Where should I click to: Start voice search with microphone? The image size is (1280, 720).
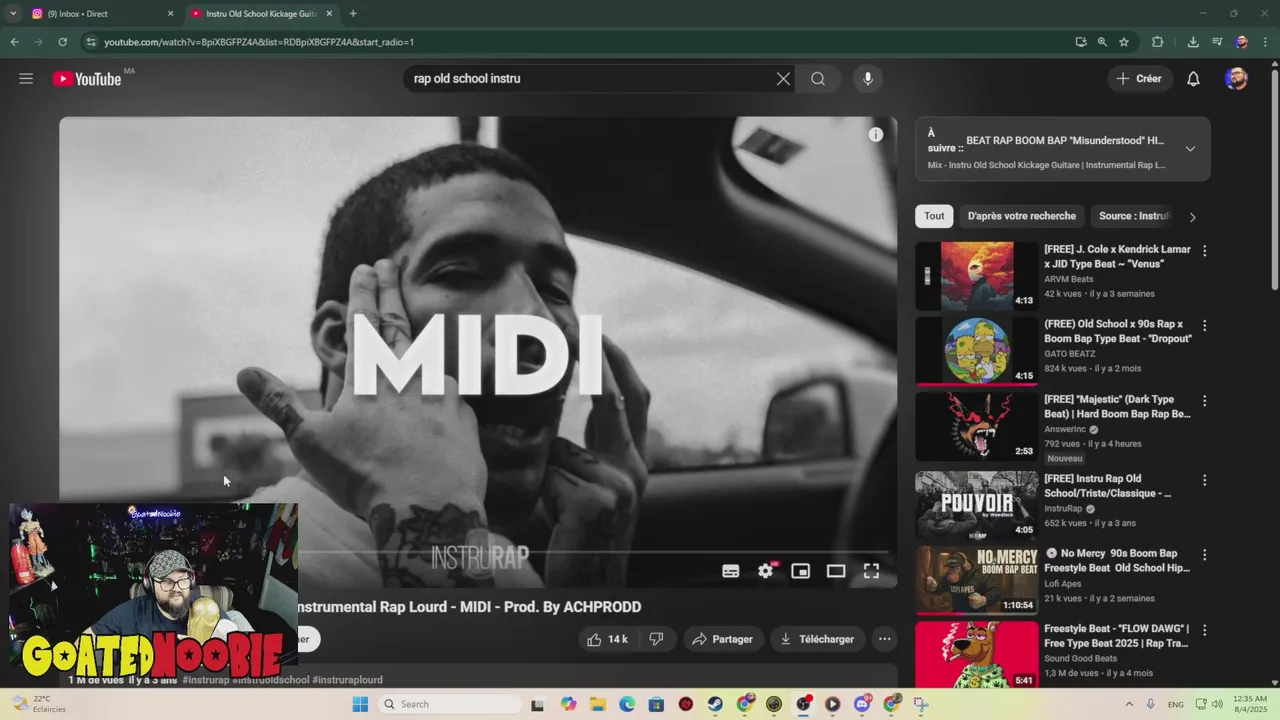[x=867, y=79]
